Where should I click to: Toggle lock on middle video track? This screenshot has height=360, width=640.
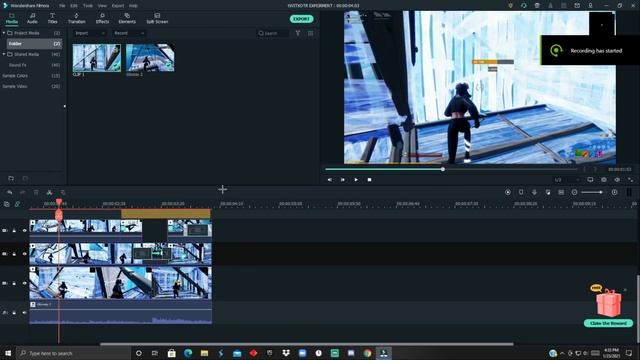tap(14, 254)
